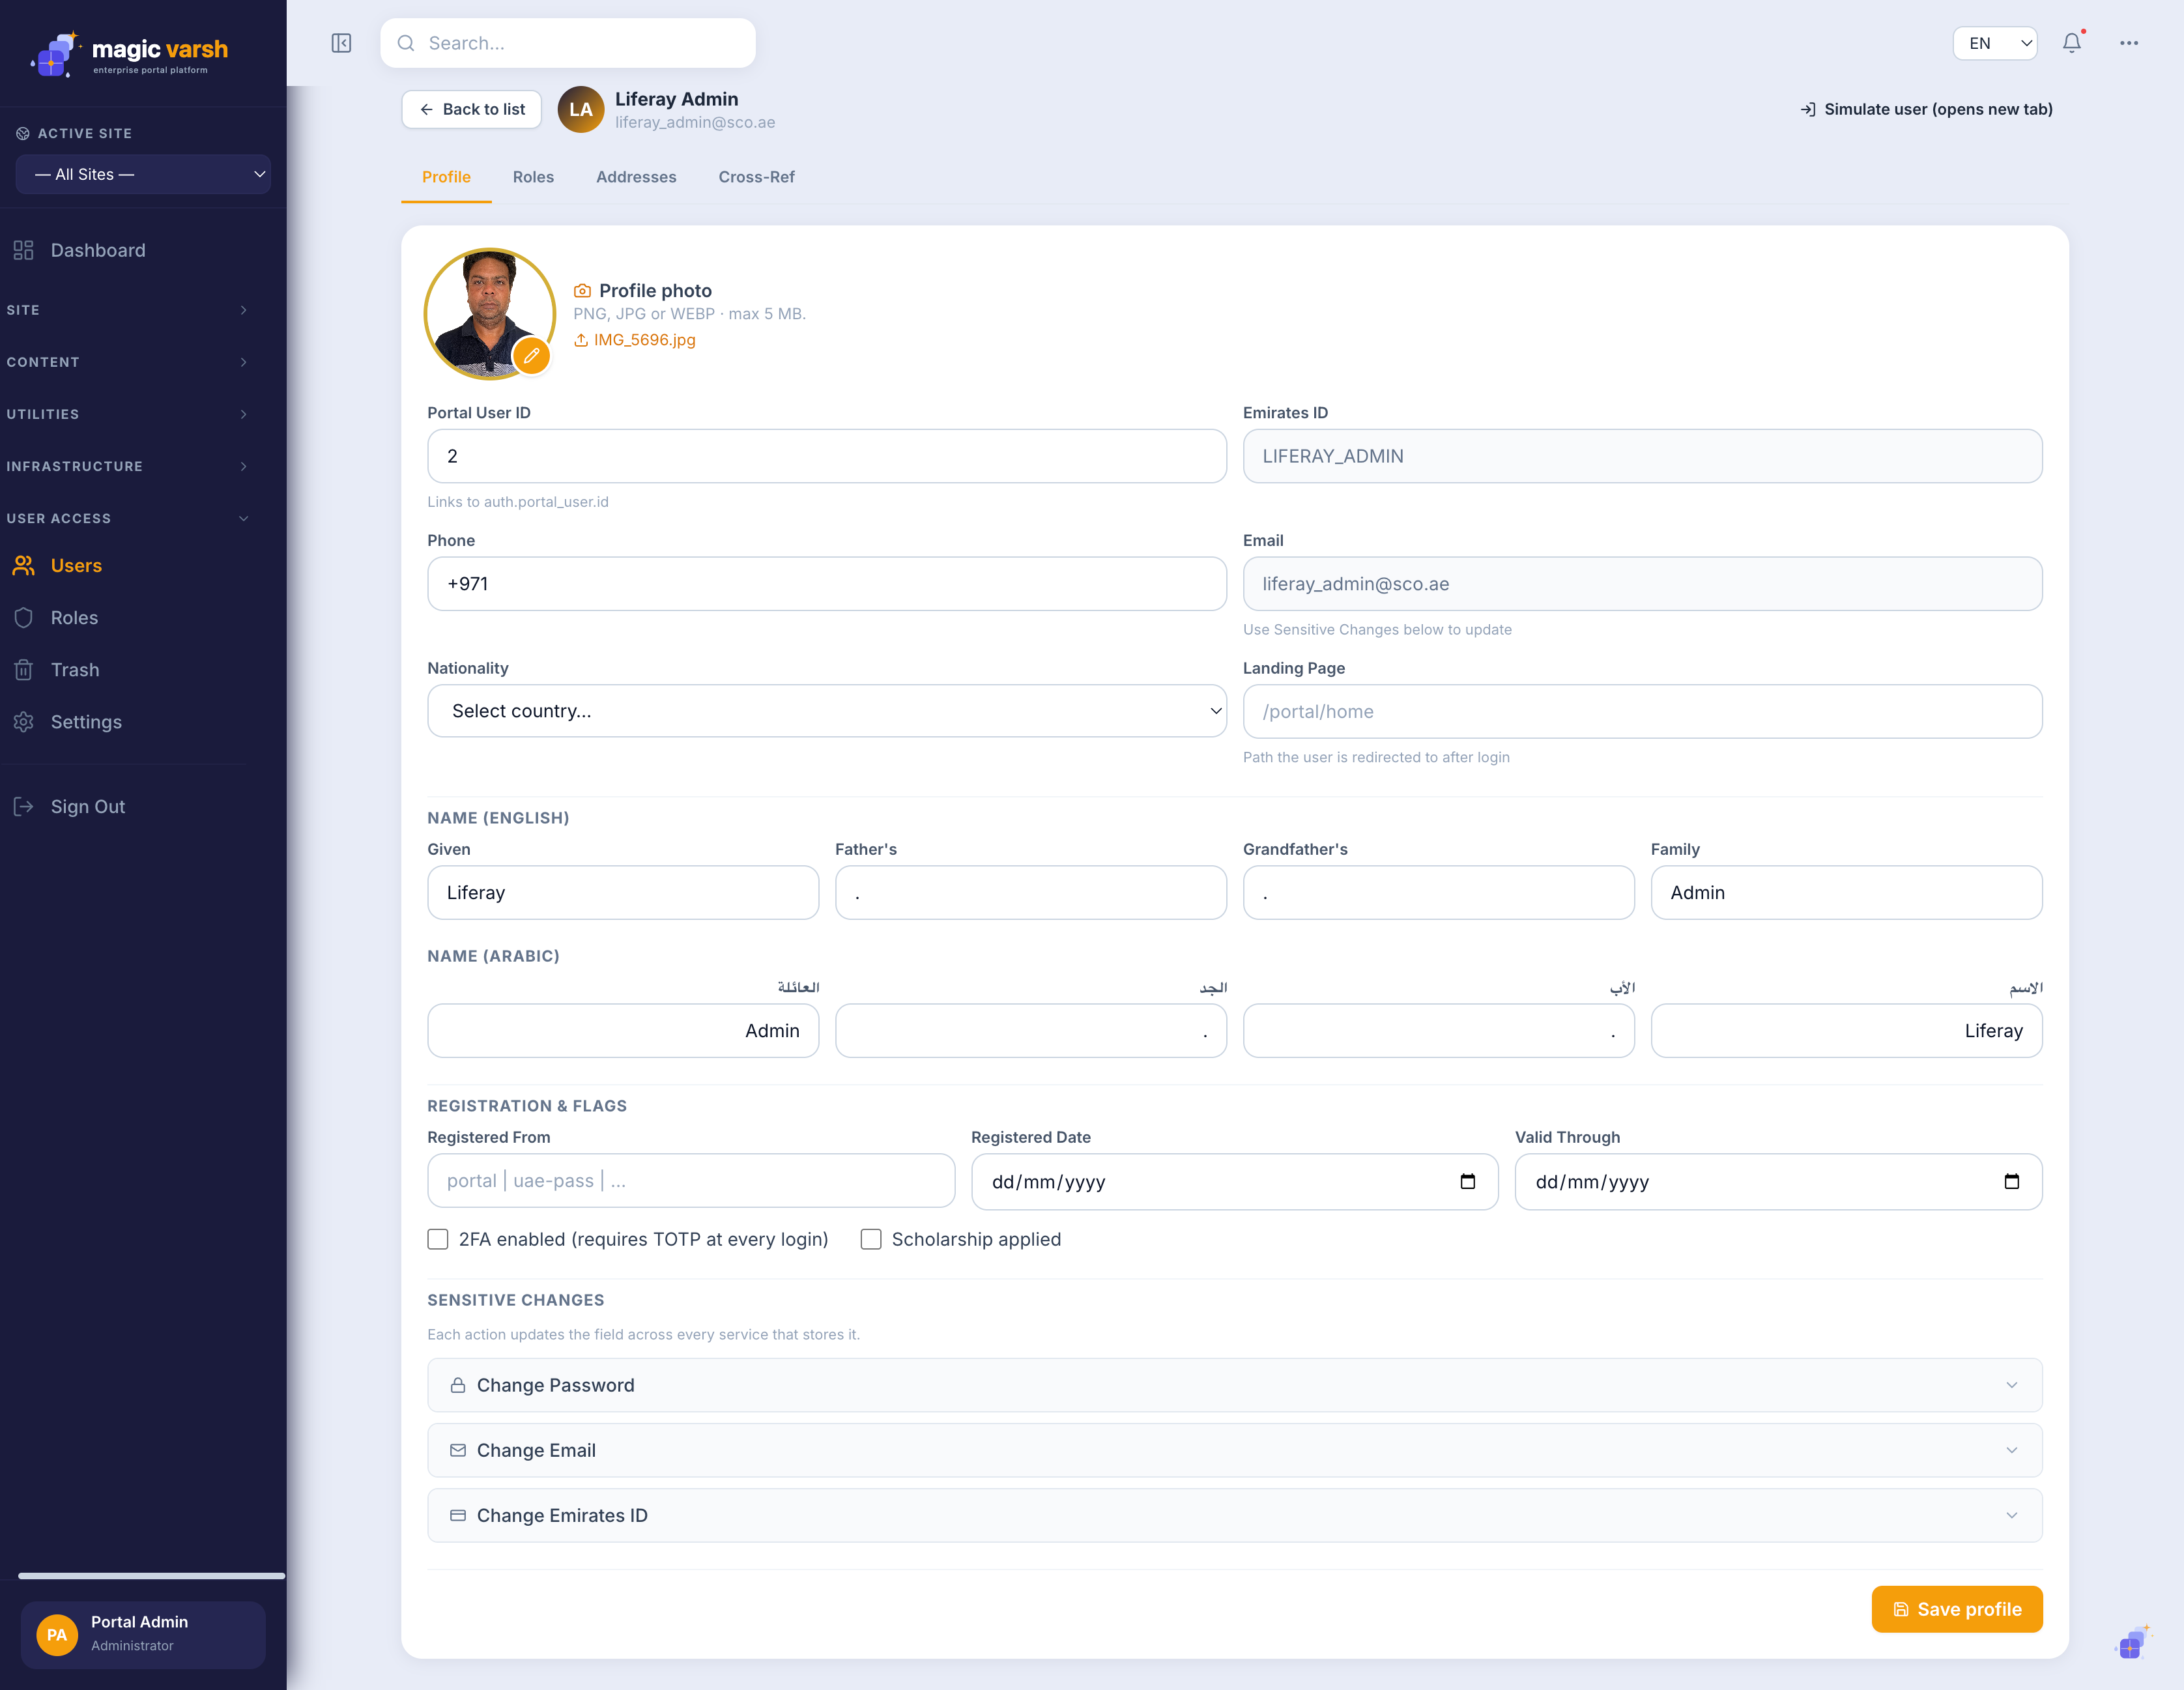Click the IMG_5696.jpg upload link
The width and height of the screenshot is (2184, 1690).
tap(635, 340)
